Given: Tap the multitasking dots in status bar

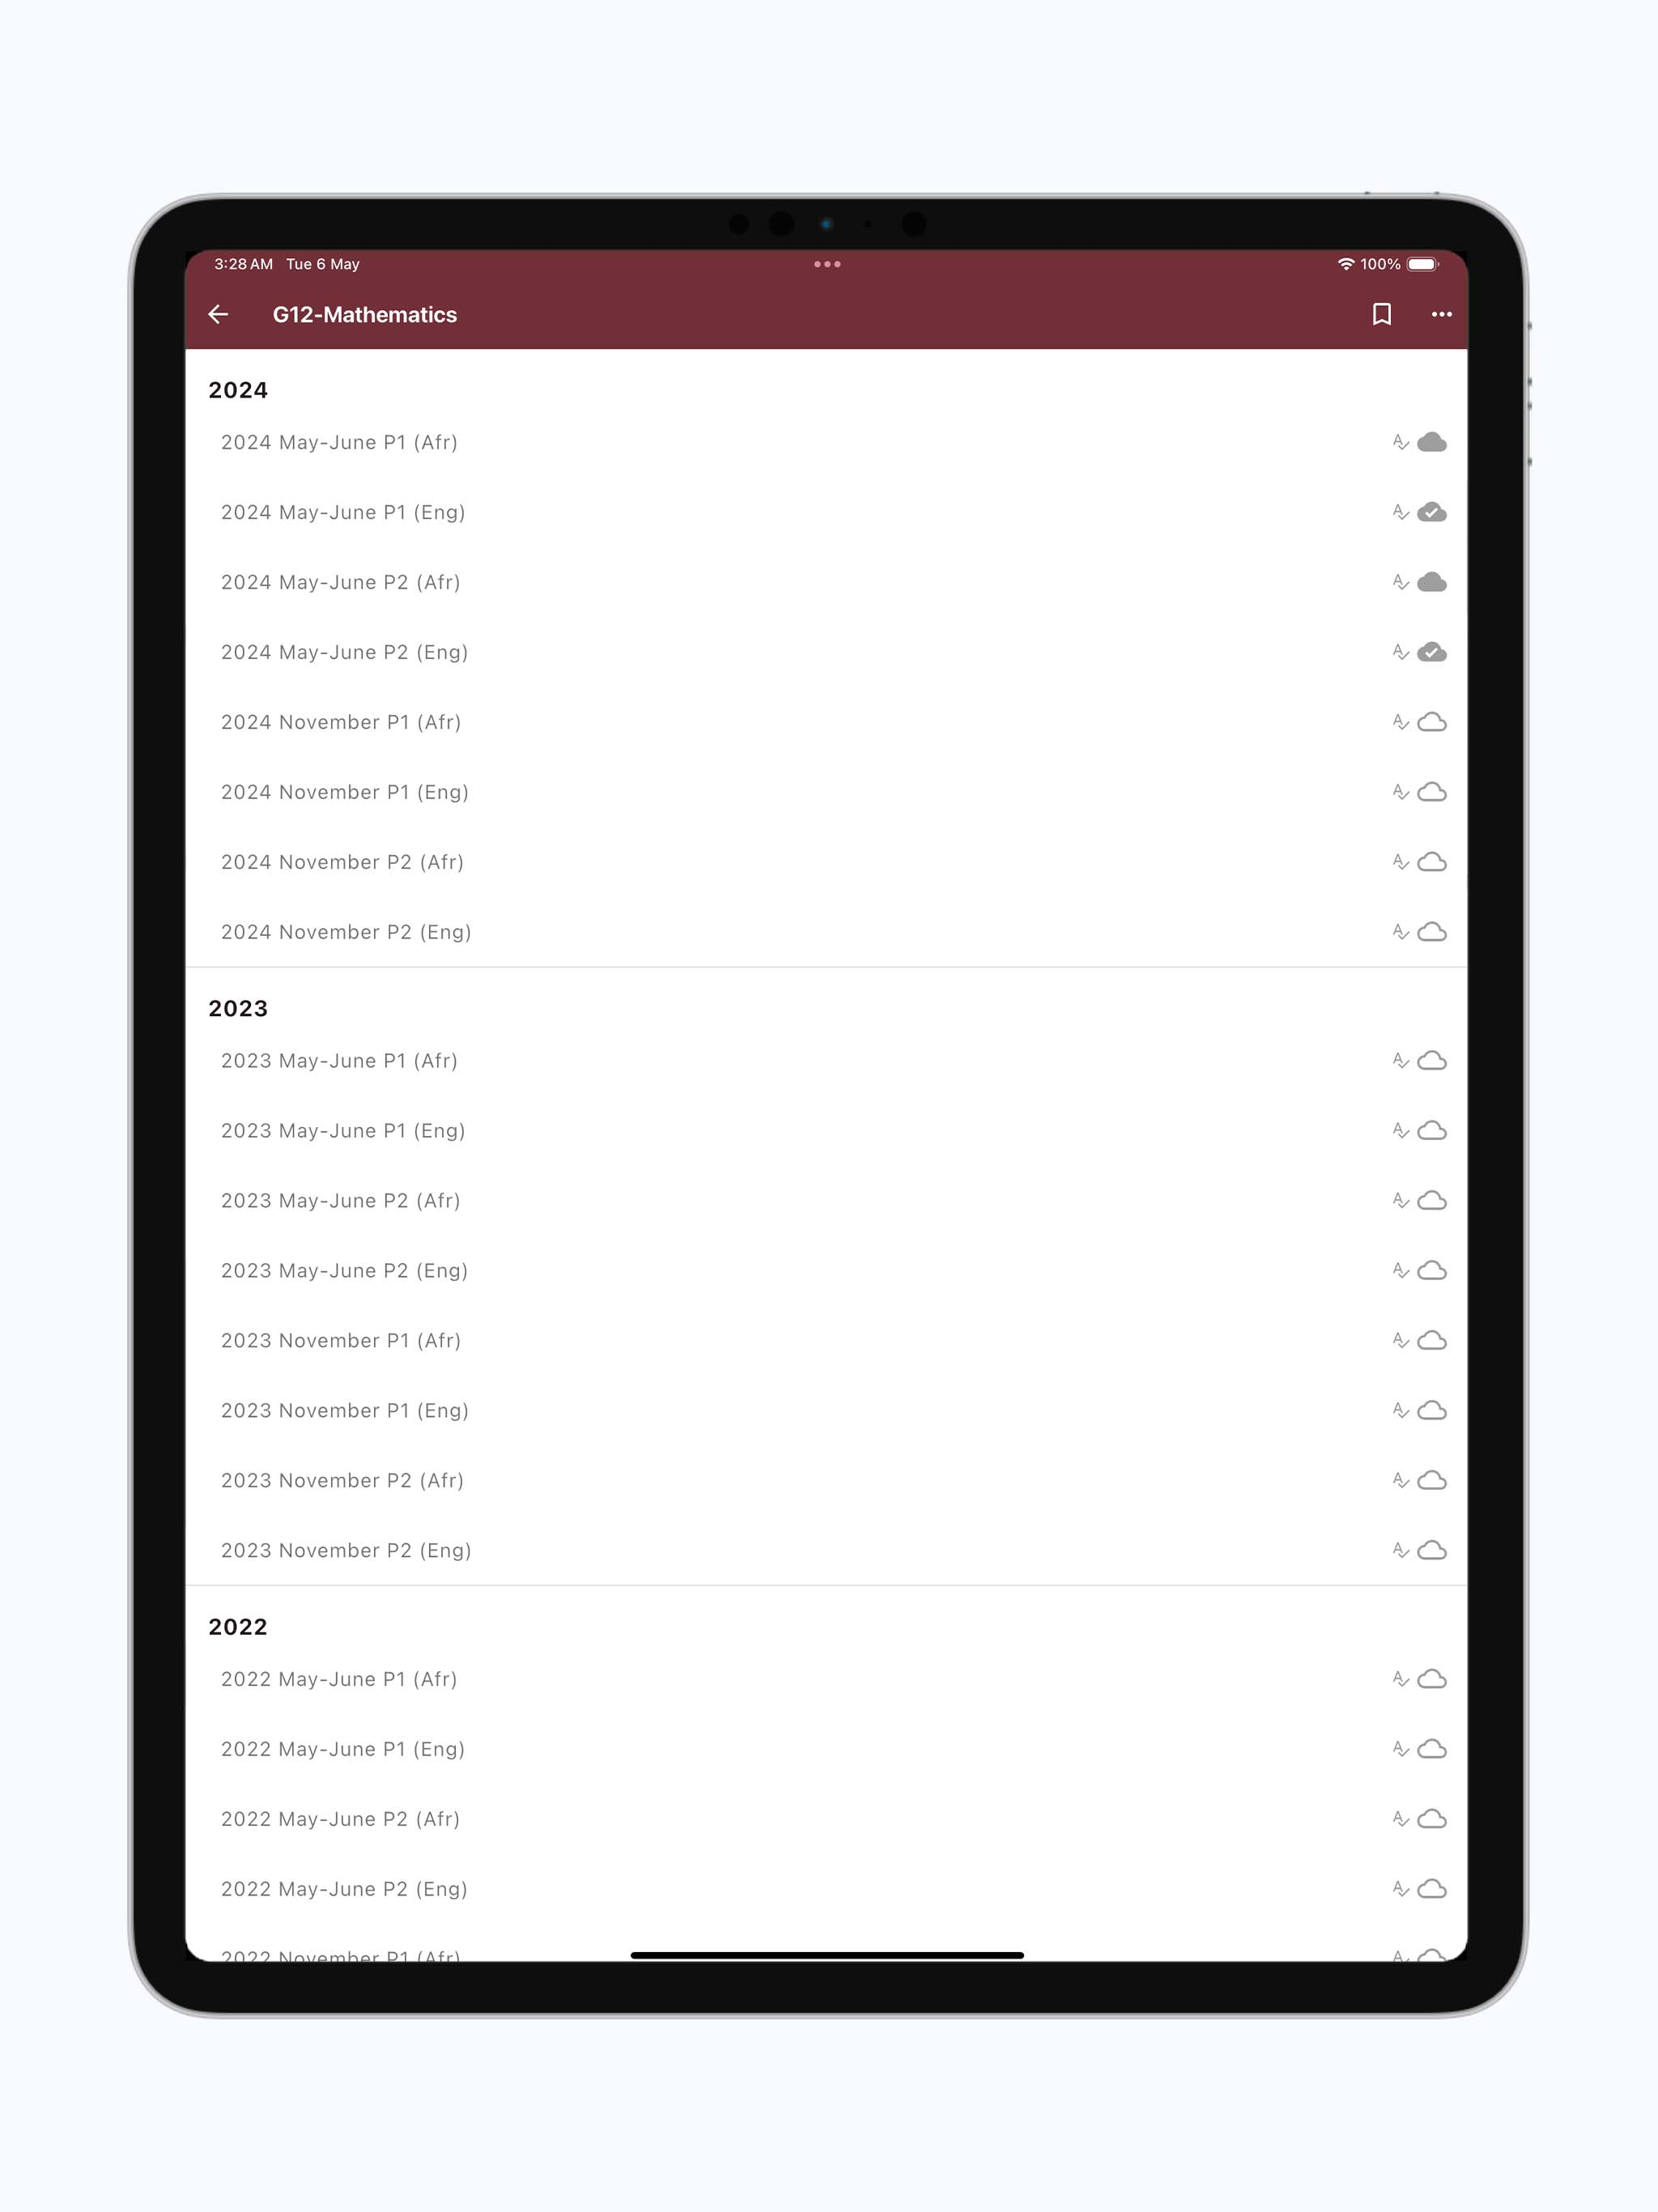Looking at the screenshot, I should pyautogui.click(x=827, y=264).
